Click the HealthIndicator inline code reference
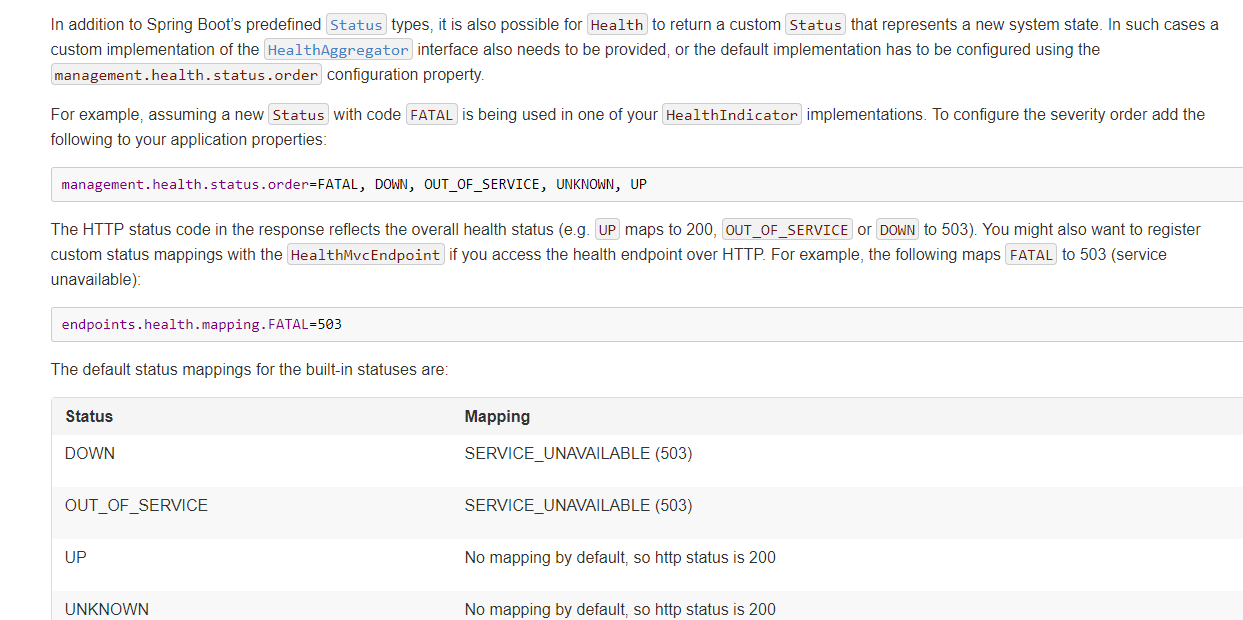The width and height of the screenshot is (1243, 620). click(731, 114)
